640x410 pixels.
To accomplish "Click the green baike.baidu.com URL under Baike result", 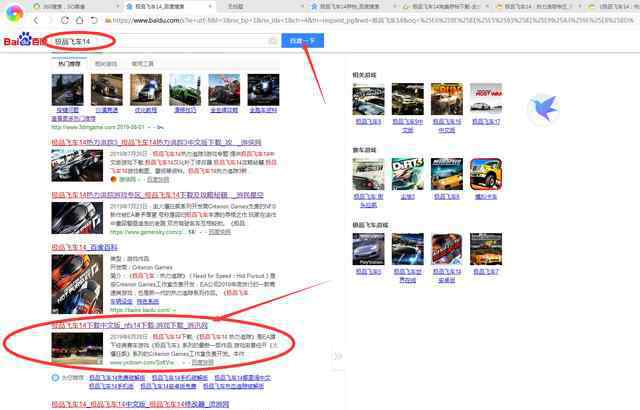I will [x=143, y=310].
